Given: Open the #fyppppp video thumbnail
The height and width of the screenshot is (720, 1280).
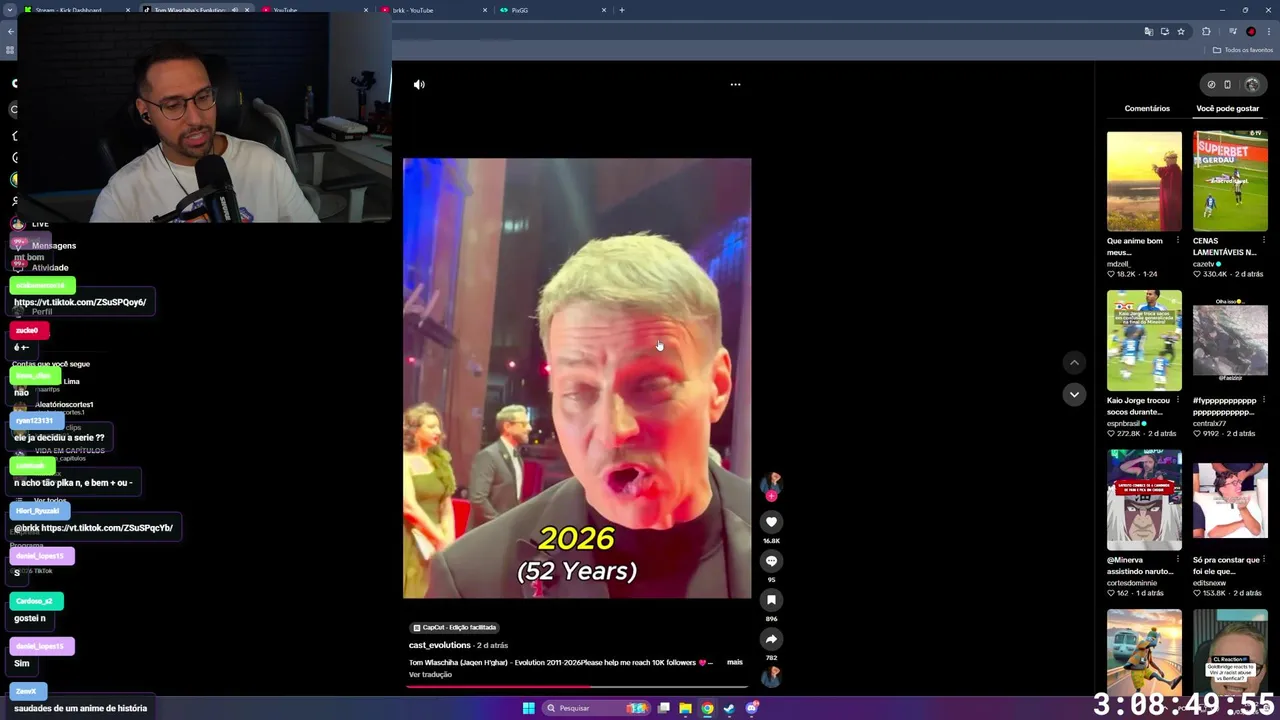Looking at the screenshot, I should 1230,340.
